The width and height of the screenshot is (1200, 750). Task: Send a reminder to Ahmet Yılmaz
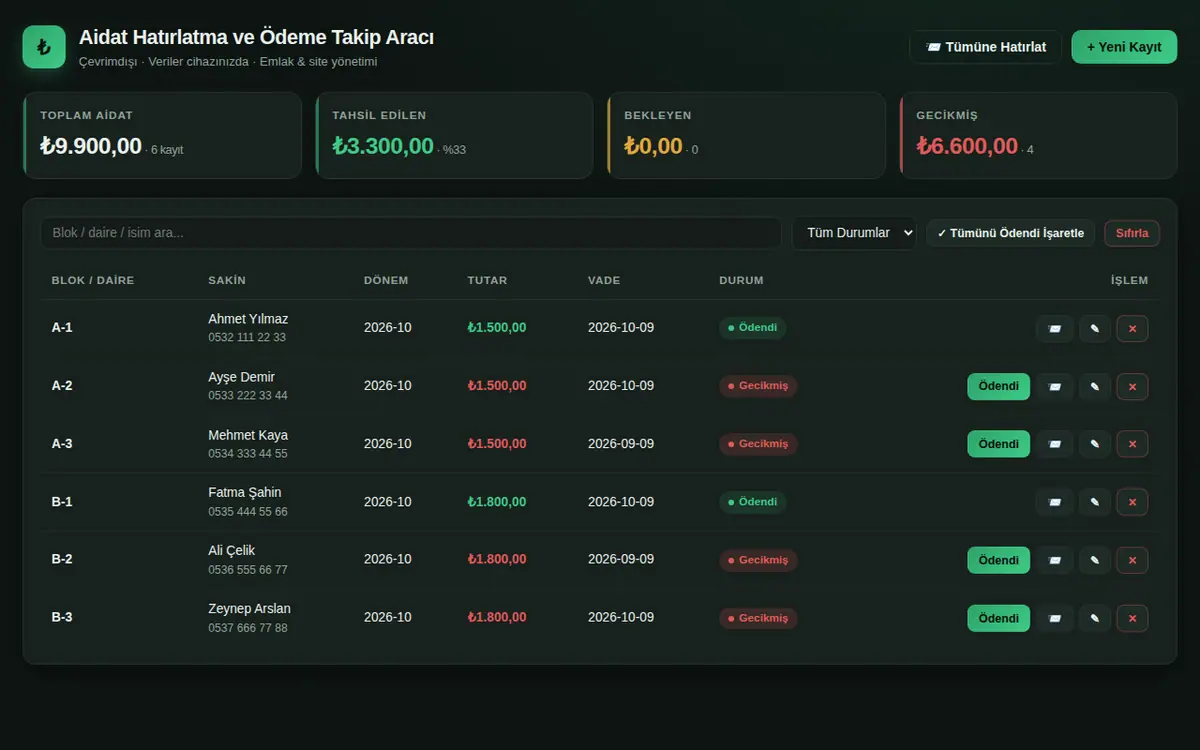pyautogui.click(x=1055, y=329)
